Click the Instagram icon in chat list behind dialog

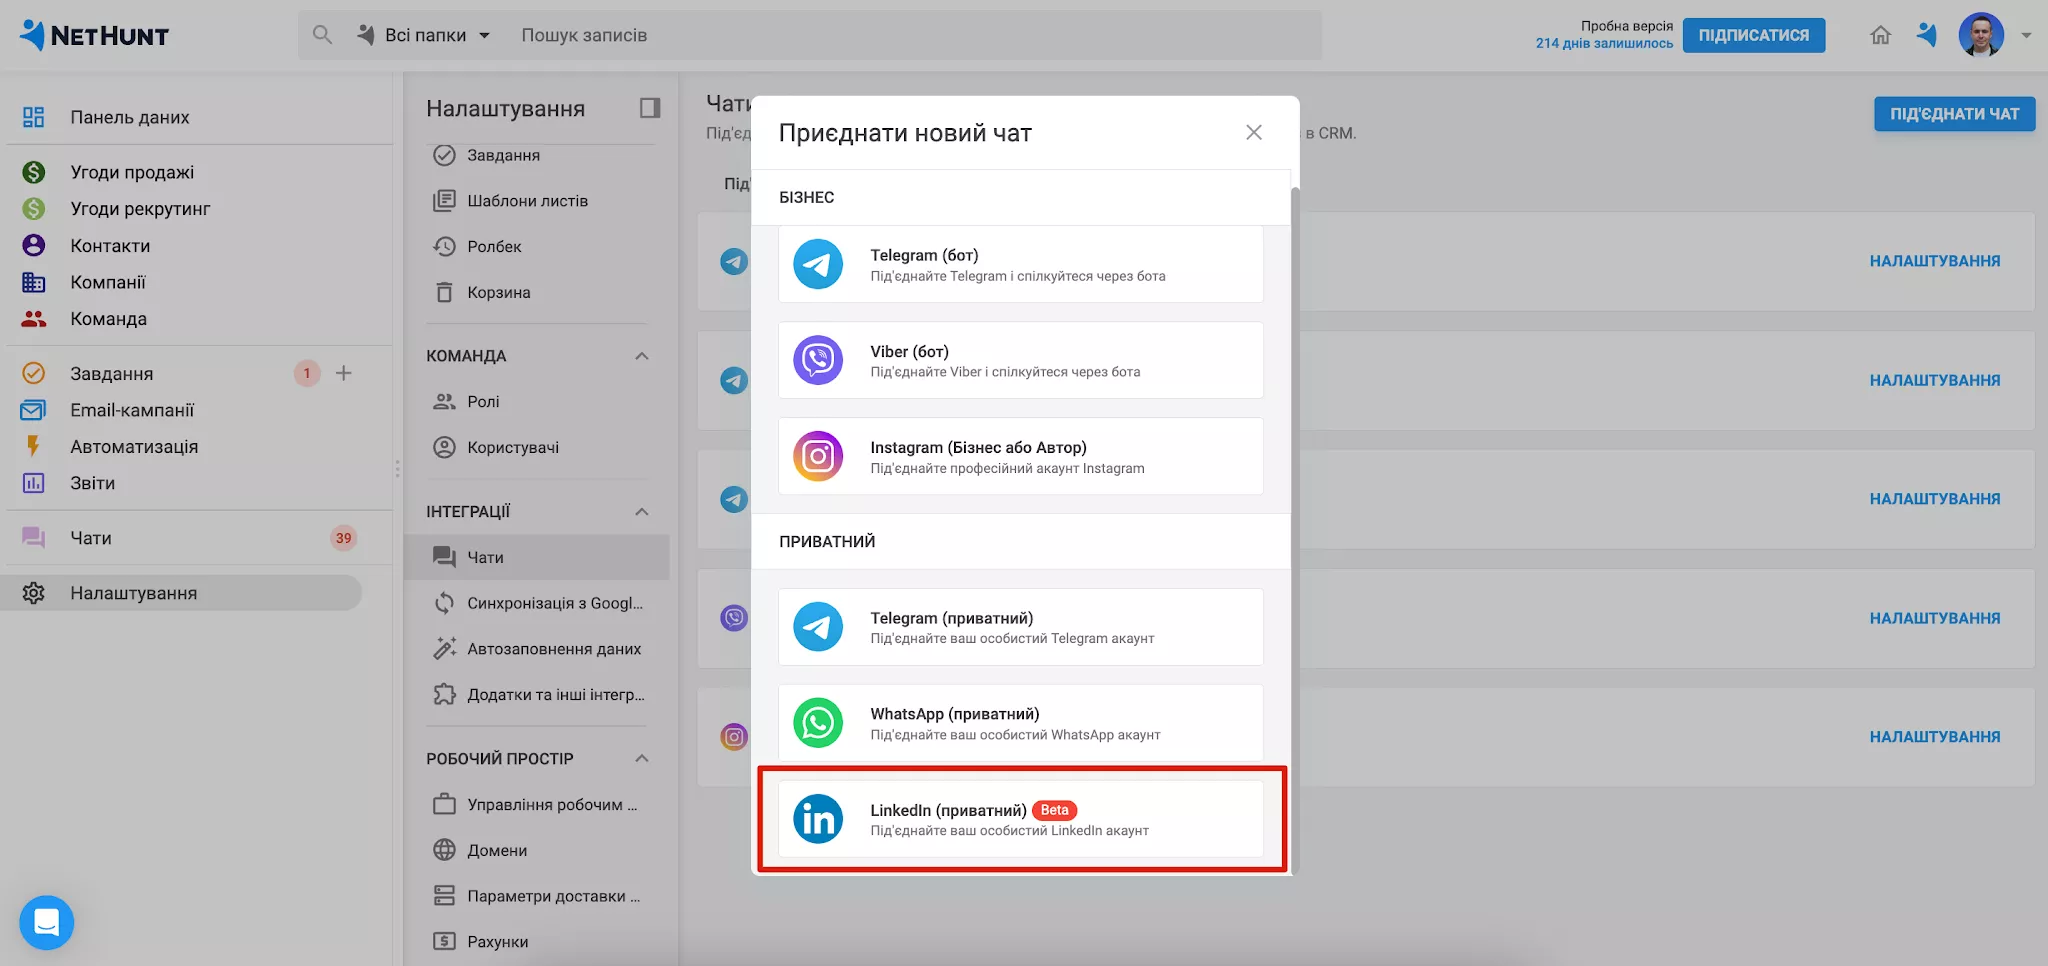coord(734,737)
